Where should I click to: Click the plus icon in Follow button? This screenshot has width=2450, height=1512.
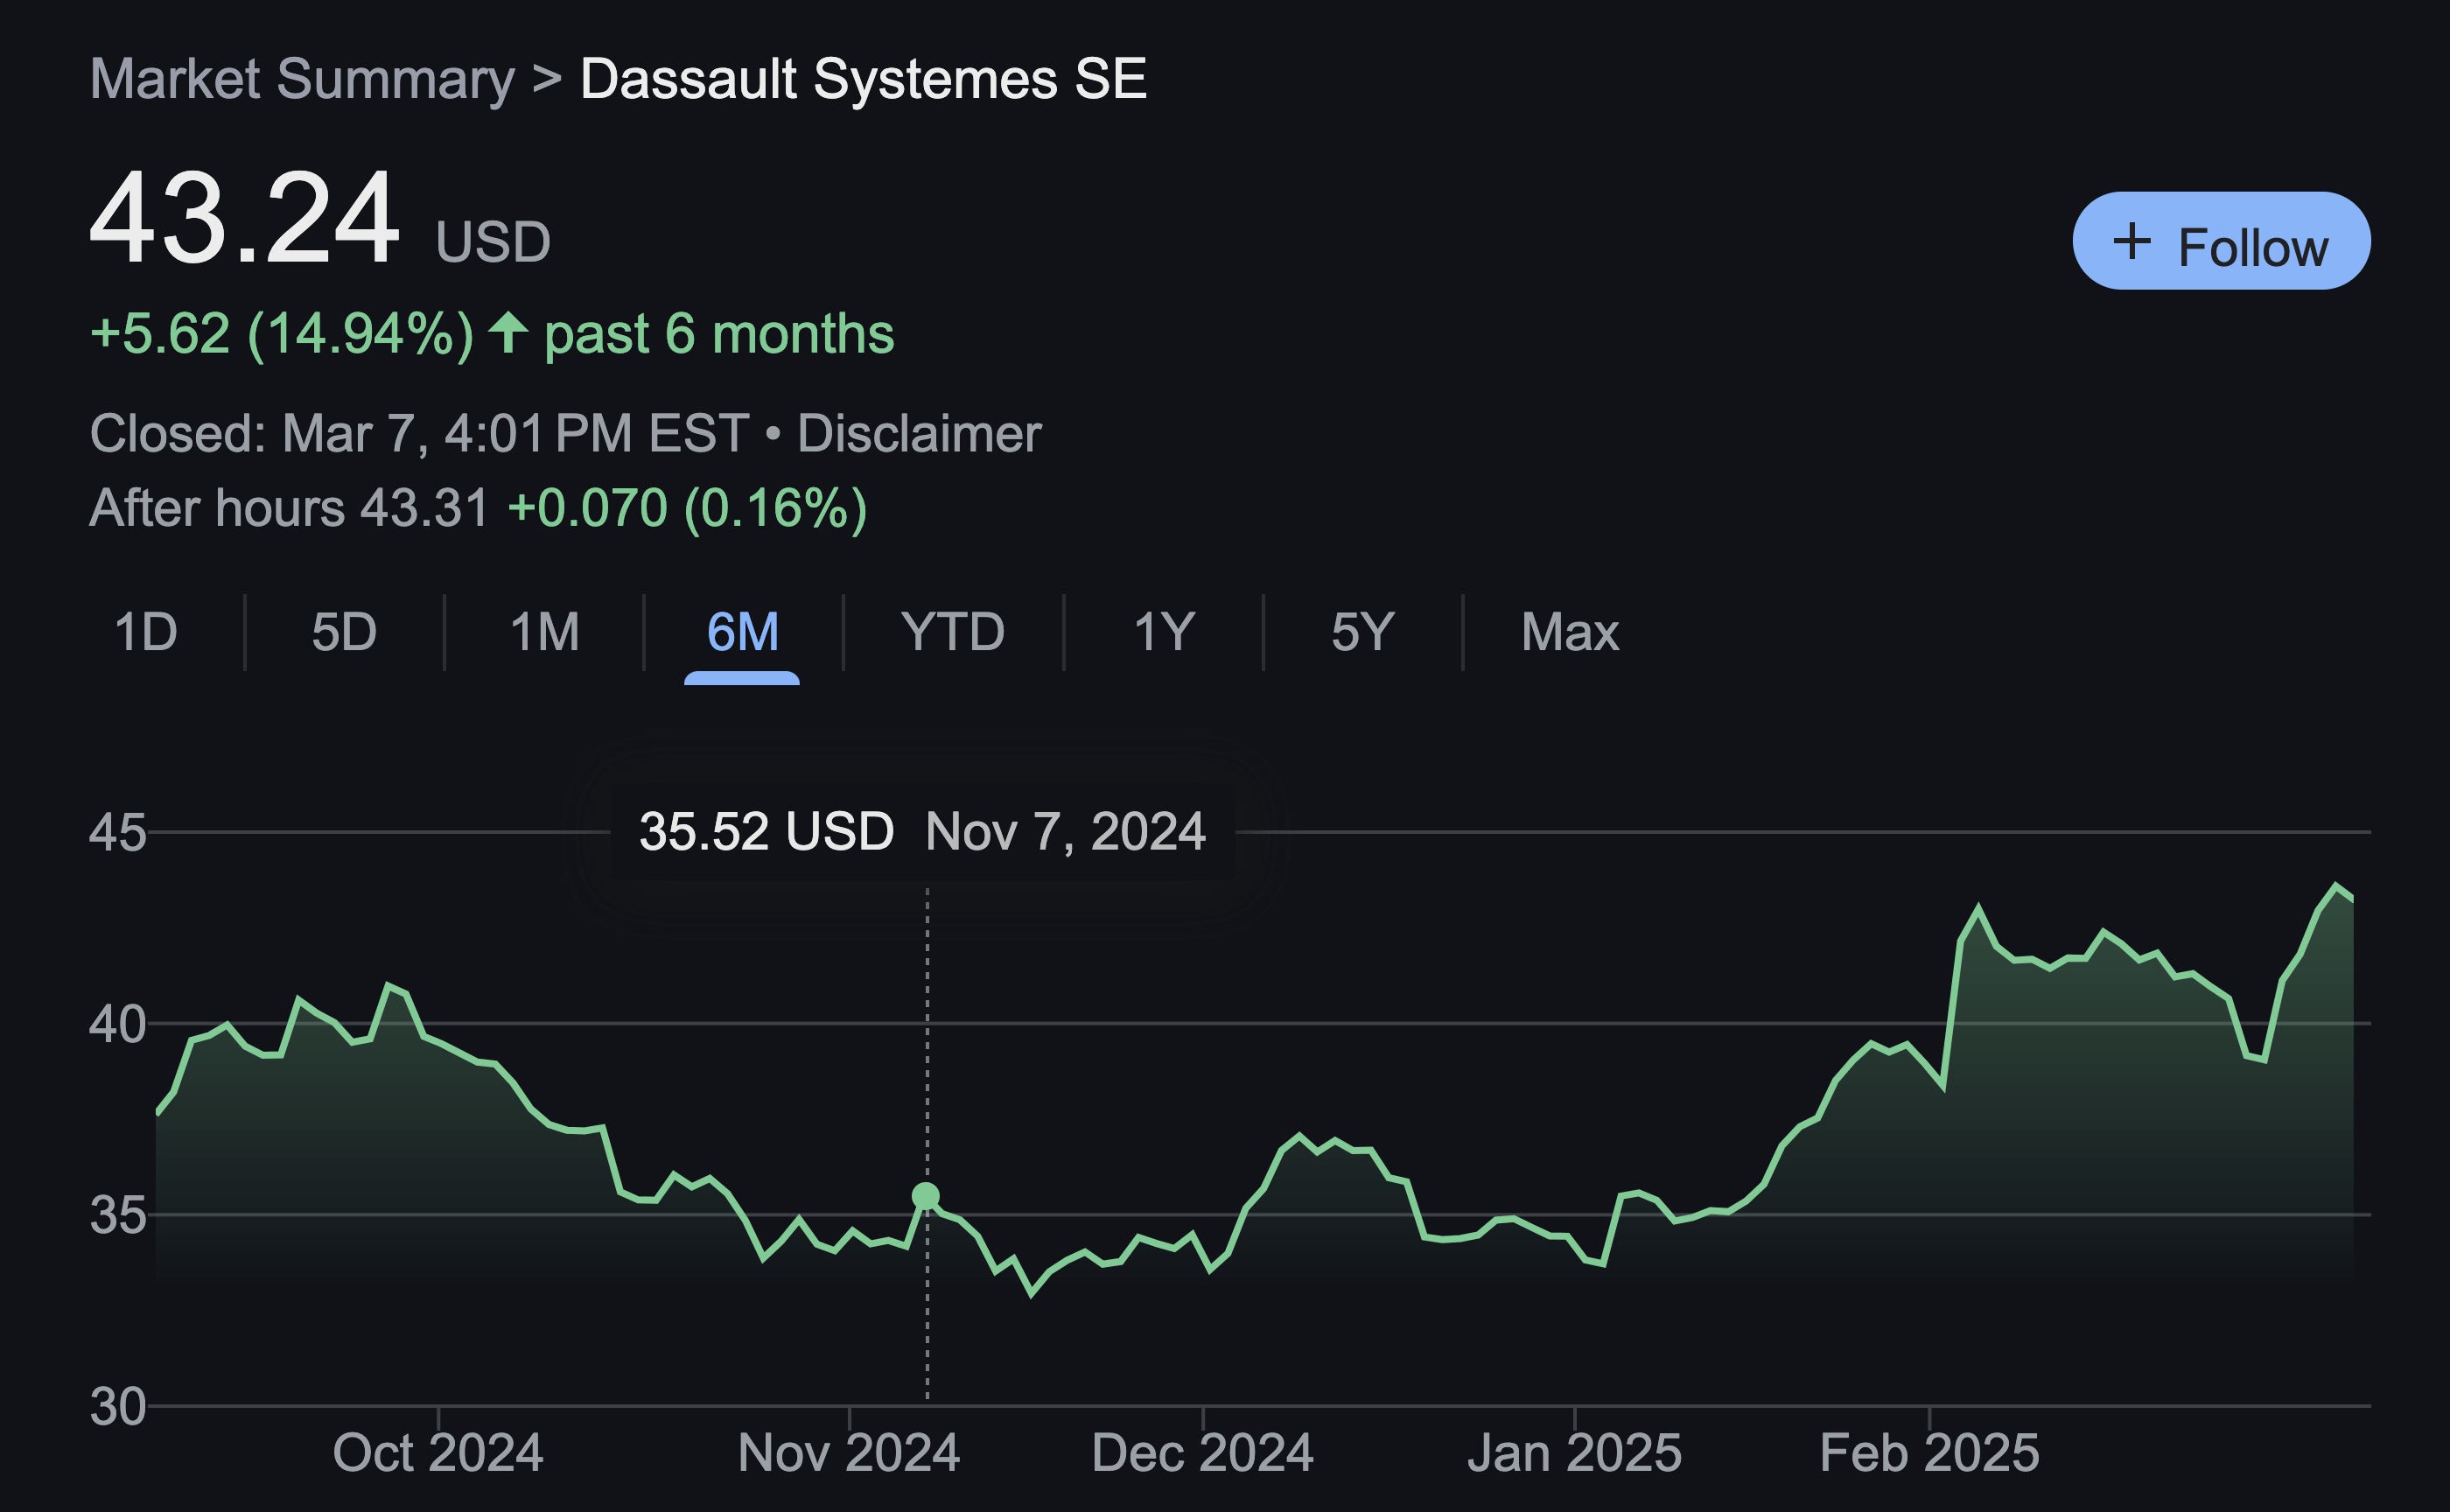2131,241
